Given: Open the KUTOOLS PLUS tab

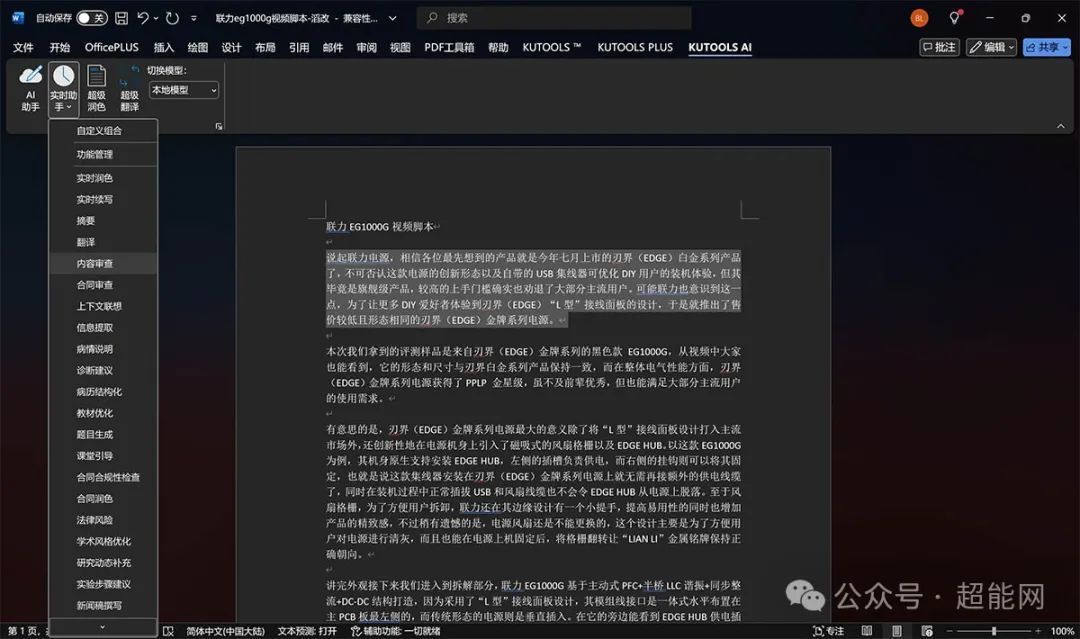Looking at the screenshot, I should tap(635, 48).
